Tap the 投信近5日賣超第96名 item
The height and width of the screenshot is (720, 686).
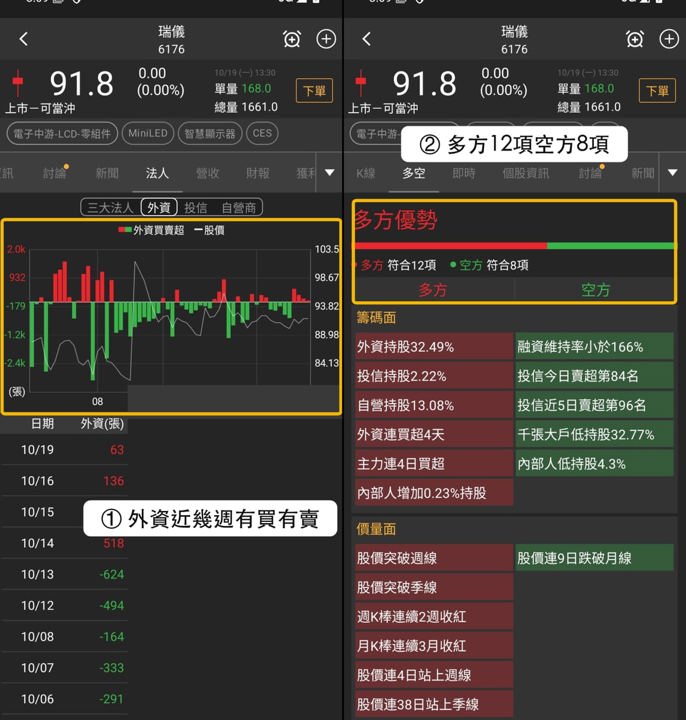click(x=595, y=405)
